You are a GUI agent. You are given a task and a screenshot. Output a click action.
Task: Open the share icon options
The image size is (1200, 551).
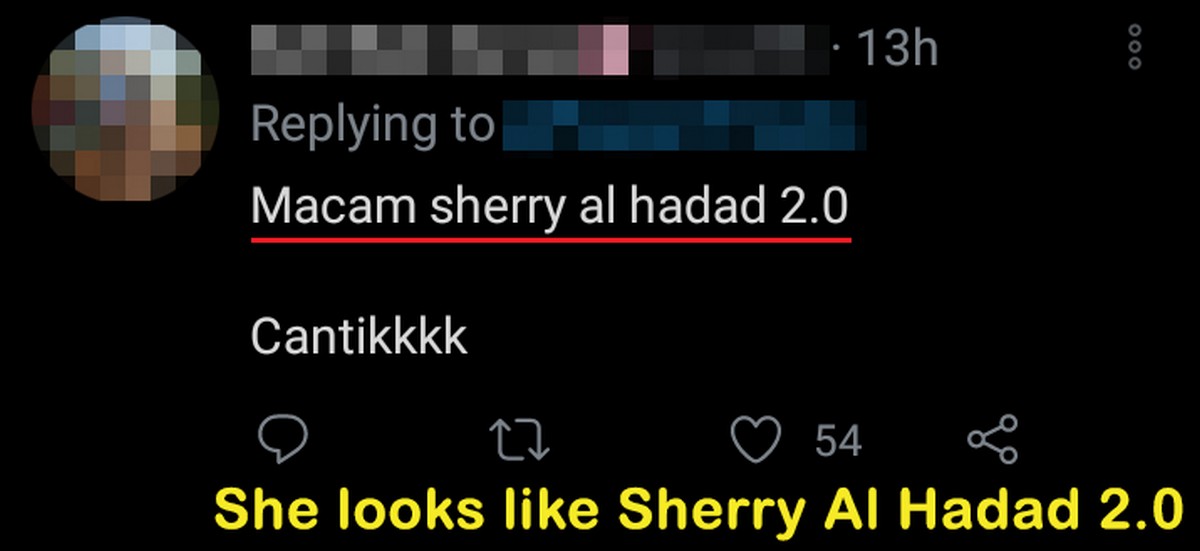coord(993,439)
